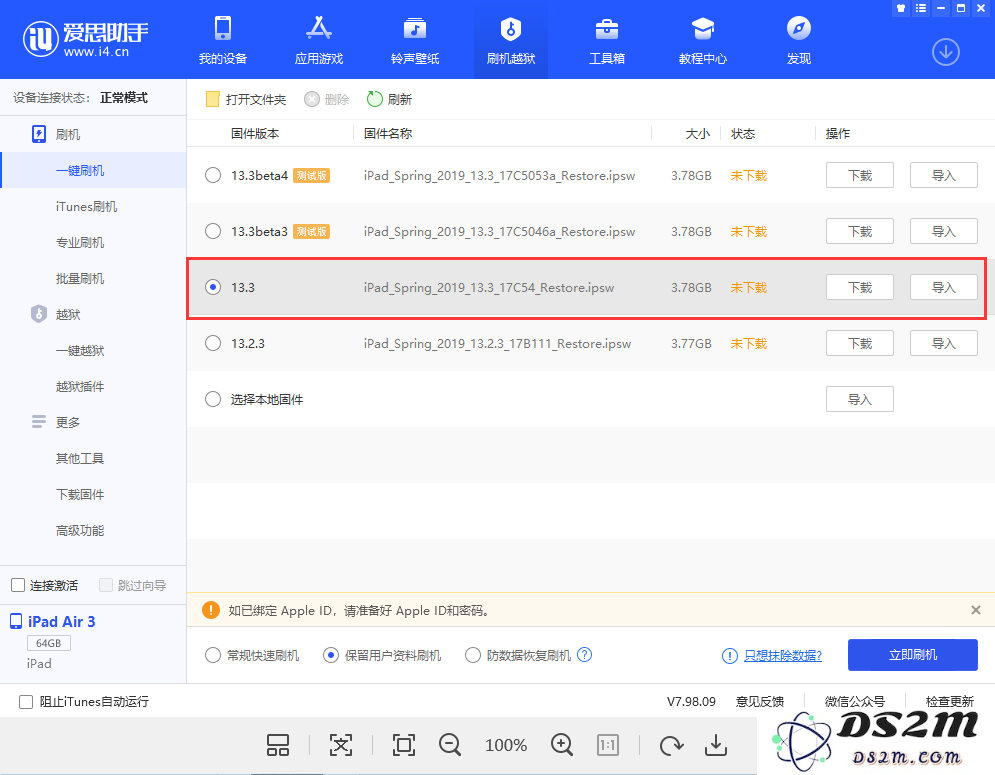Select the 13.3 firmware radio button
995x775 pixels.
[213, 287]
